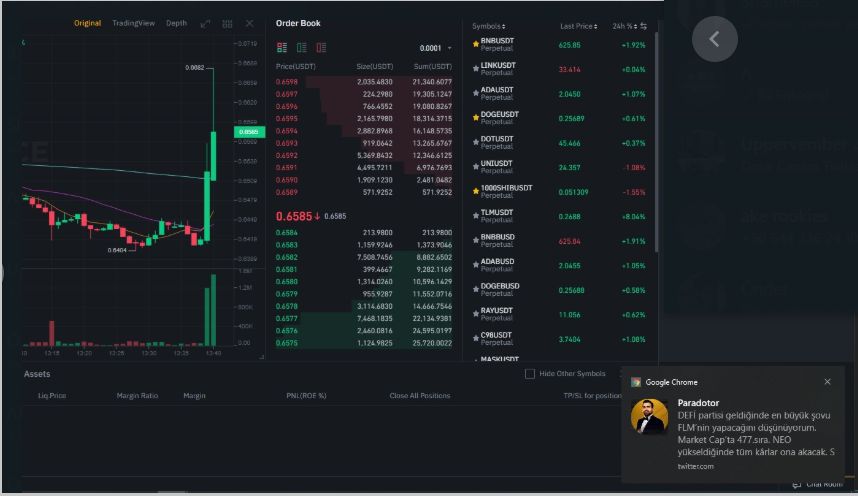Toggle favorite star for C98USDT
858x496 pixels.
pyautogui.click(x=476, y=339)
